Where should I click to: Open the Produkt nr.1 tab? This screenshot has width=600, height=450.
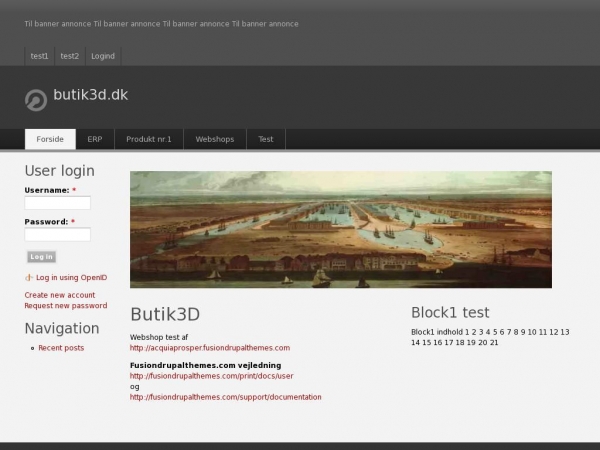pos(149,139)
